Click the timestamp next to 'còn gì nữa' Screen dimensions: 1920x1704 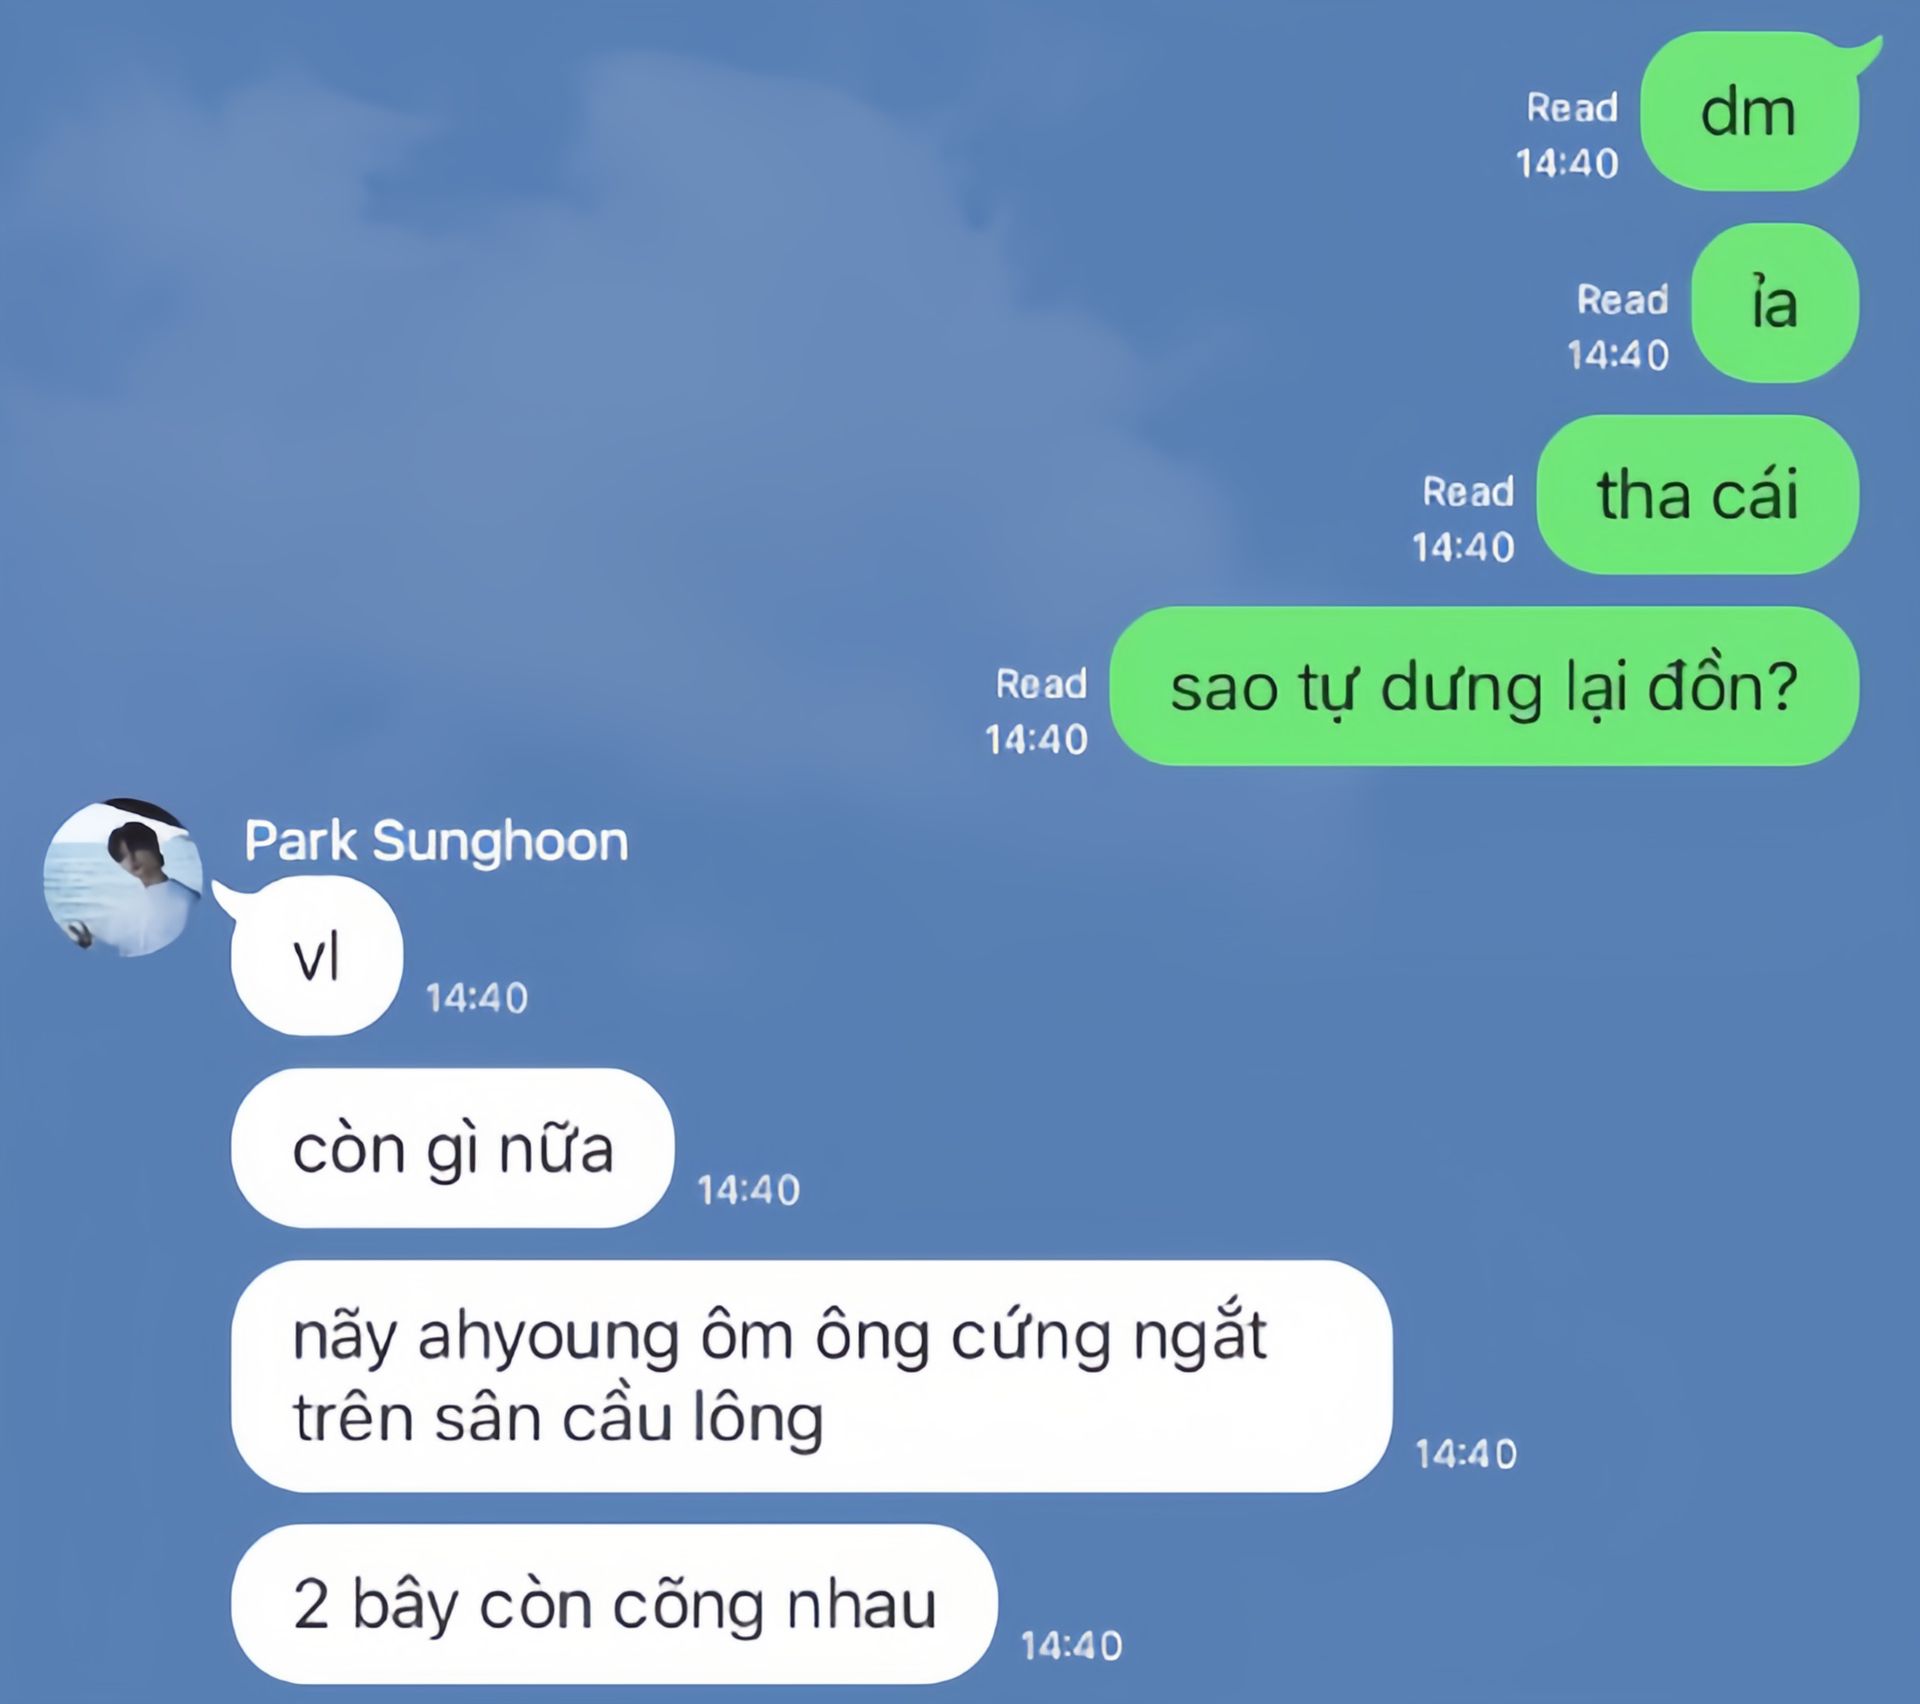coord(749,1190)
